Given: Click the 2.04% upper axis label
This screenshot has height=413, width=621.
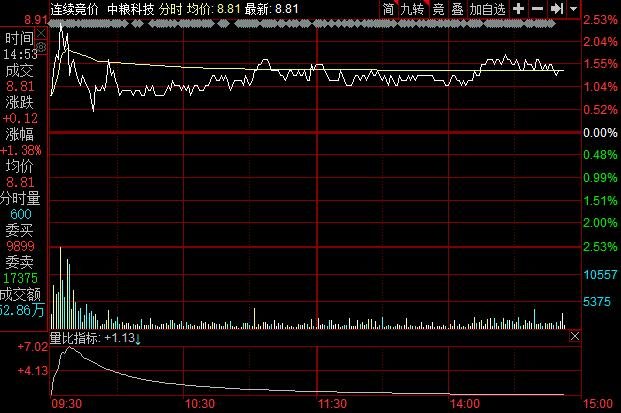Looking at the screenshot, I should click(x=600, y=42).
